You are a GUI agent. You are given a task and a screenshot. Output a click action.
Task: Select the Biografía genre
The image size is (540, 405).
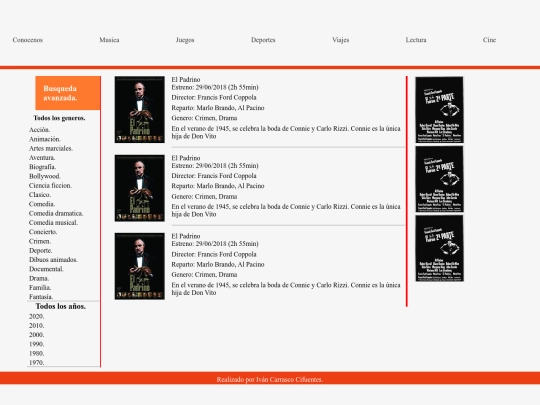click(42, 167)
